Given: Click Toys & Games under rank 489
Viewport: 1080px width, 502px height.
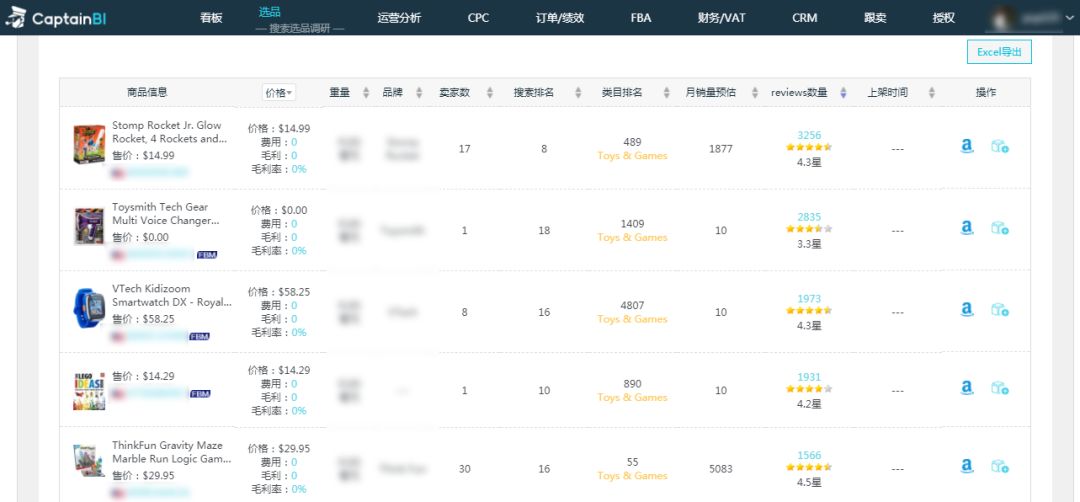Looking at the screenshot, I should coord(632,156).
